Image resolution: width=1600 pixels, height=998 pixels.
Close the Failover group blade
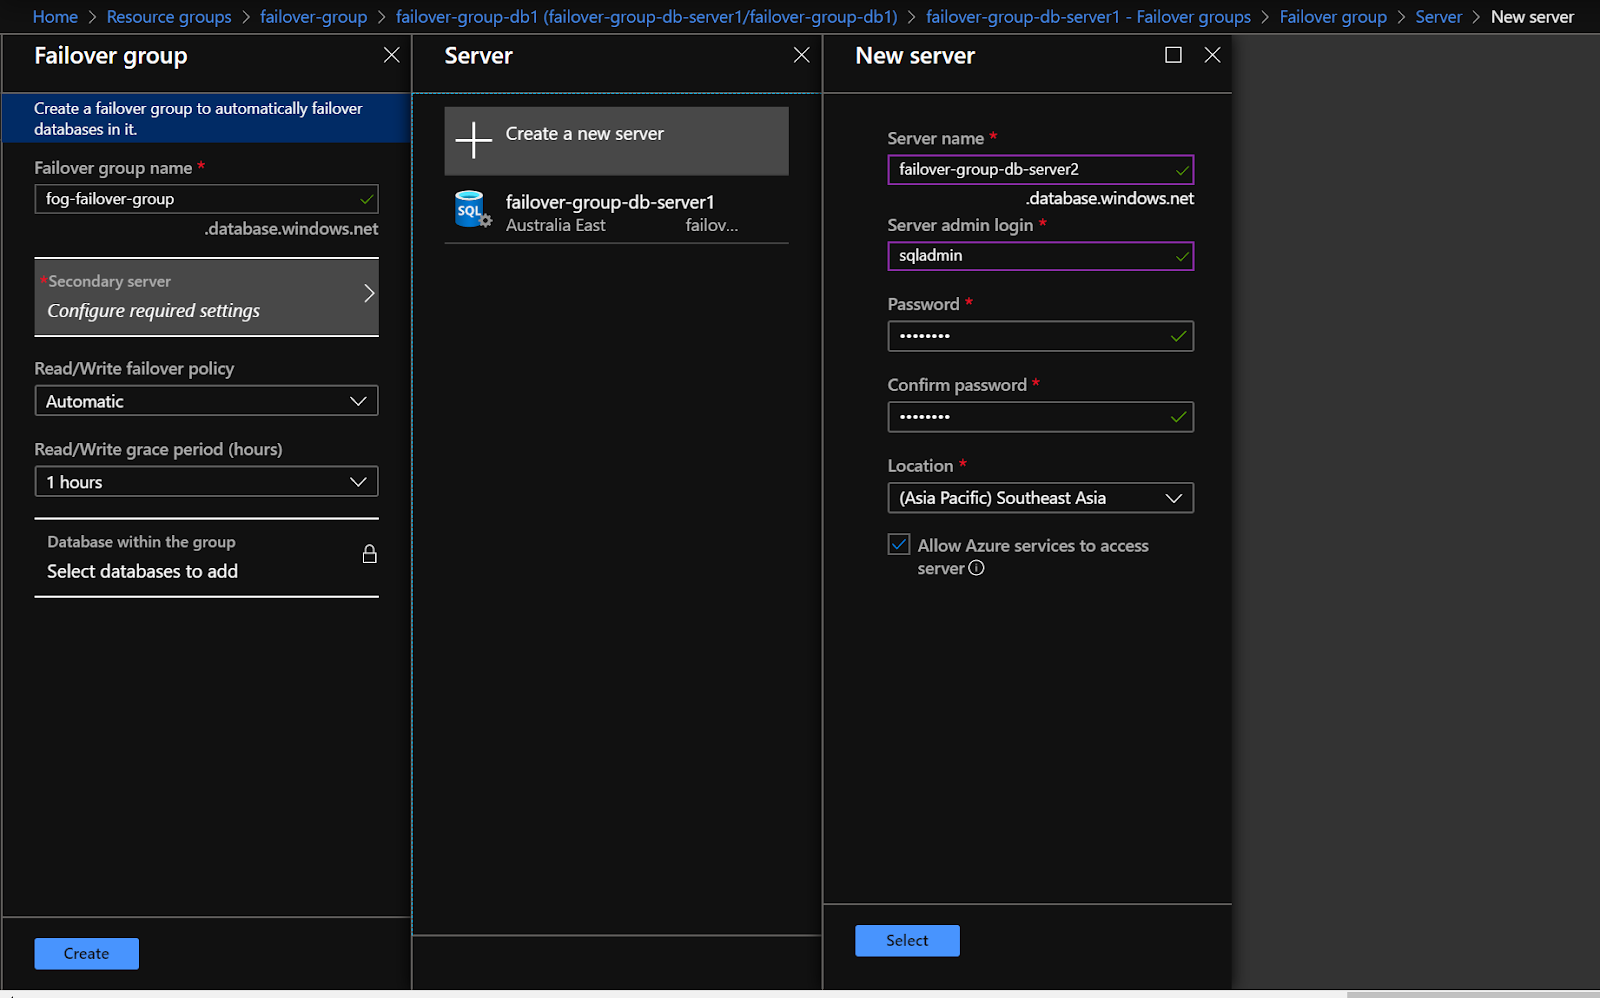click(391, 55)
